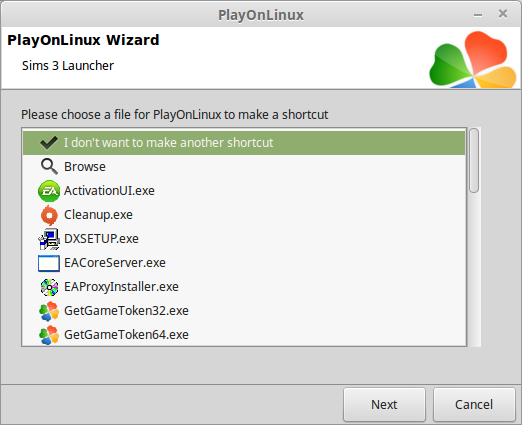This screenshot has height=425, width=522.
Task: Click the clover icon of GetGameToken64.exe
Action: (49, 335)
